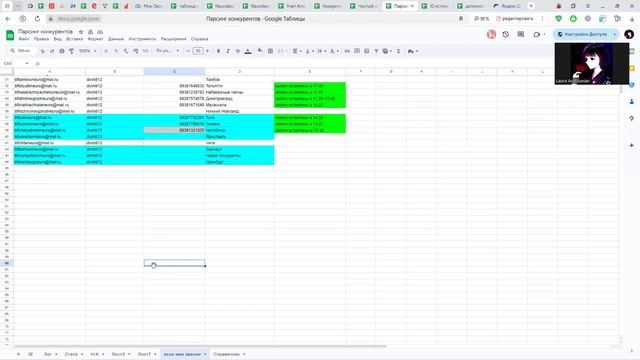Click the Настройки Доступа share button
Screen dimensions: 640x360
[583, 35]
